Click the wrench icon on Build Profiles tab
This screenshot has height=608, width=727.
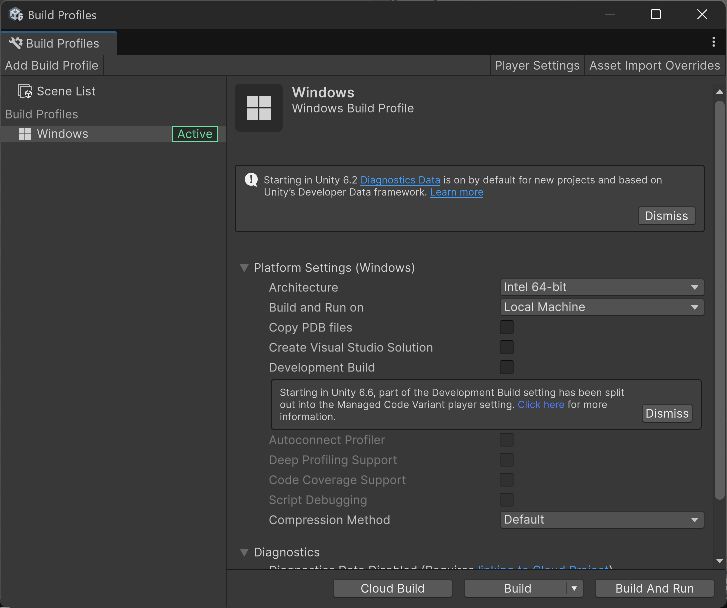pyautogui.click(x=16, y=43)
